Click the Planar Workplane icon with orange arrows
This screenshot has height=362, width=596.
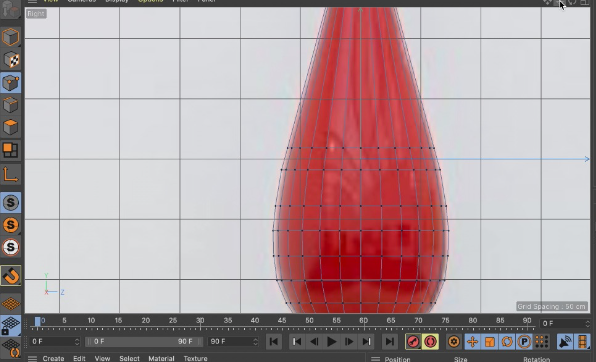[x=11, y=348]
